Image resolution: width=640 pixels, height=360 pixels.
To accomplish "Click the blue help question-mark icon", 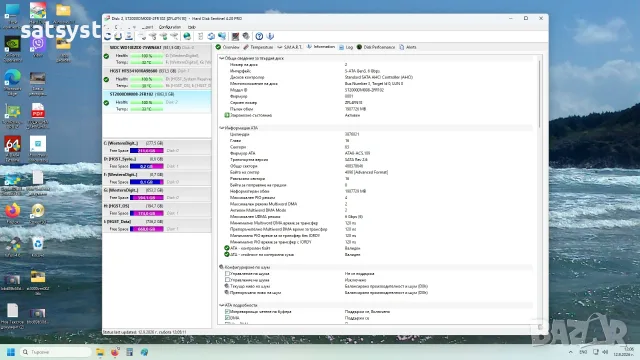I will [x=259, y=36].
